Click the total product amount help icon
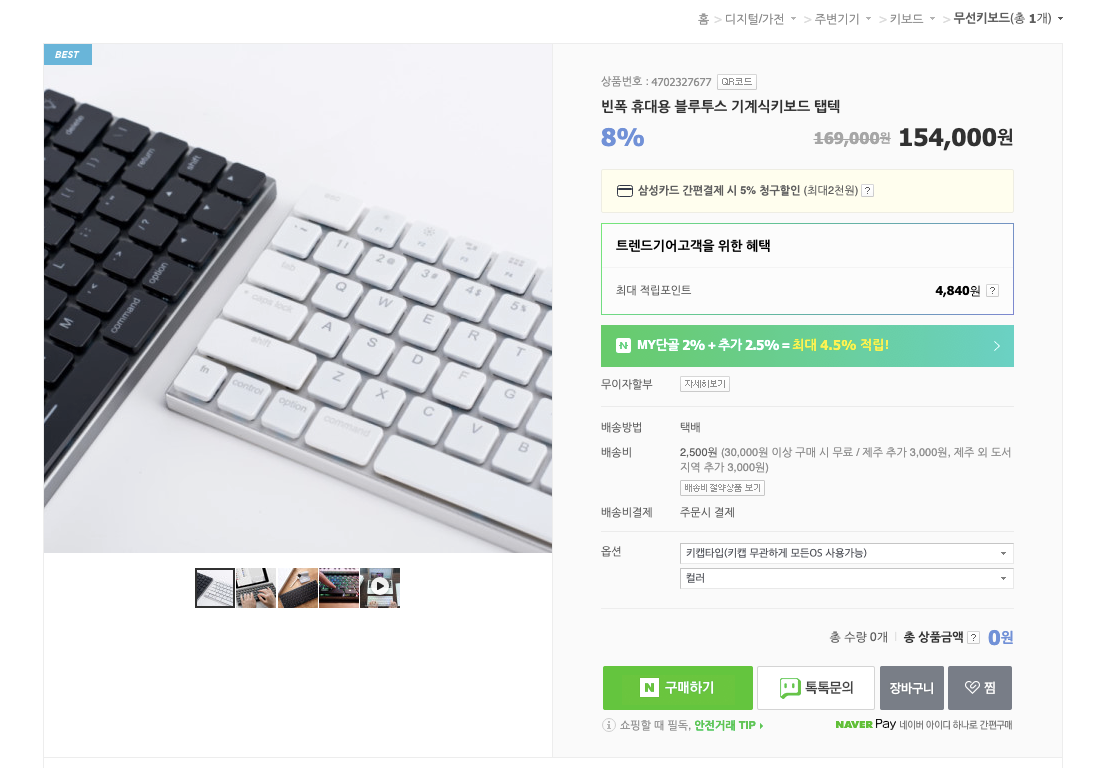Screen dimensions: 1102x768 [x=973, y=637]
